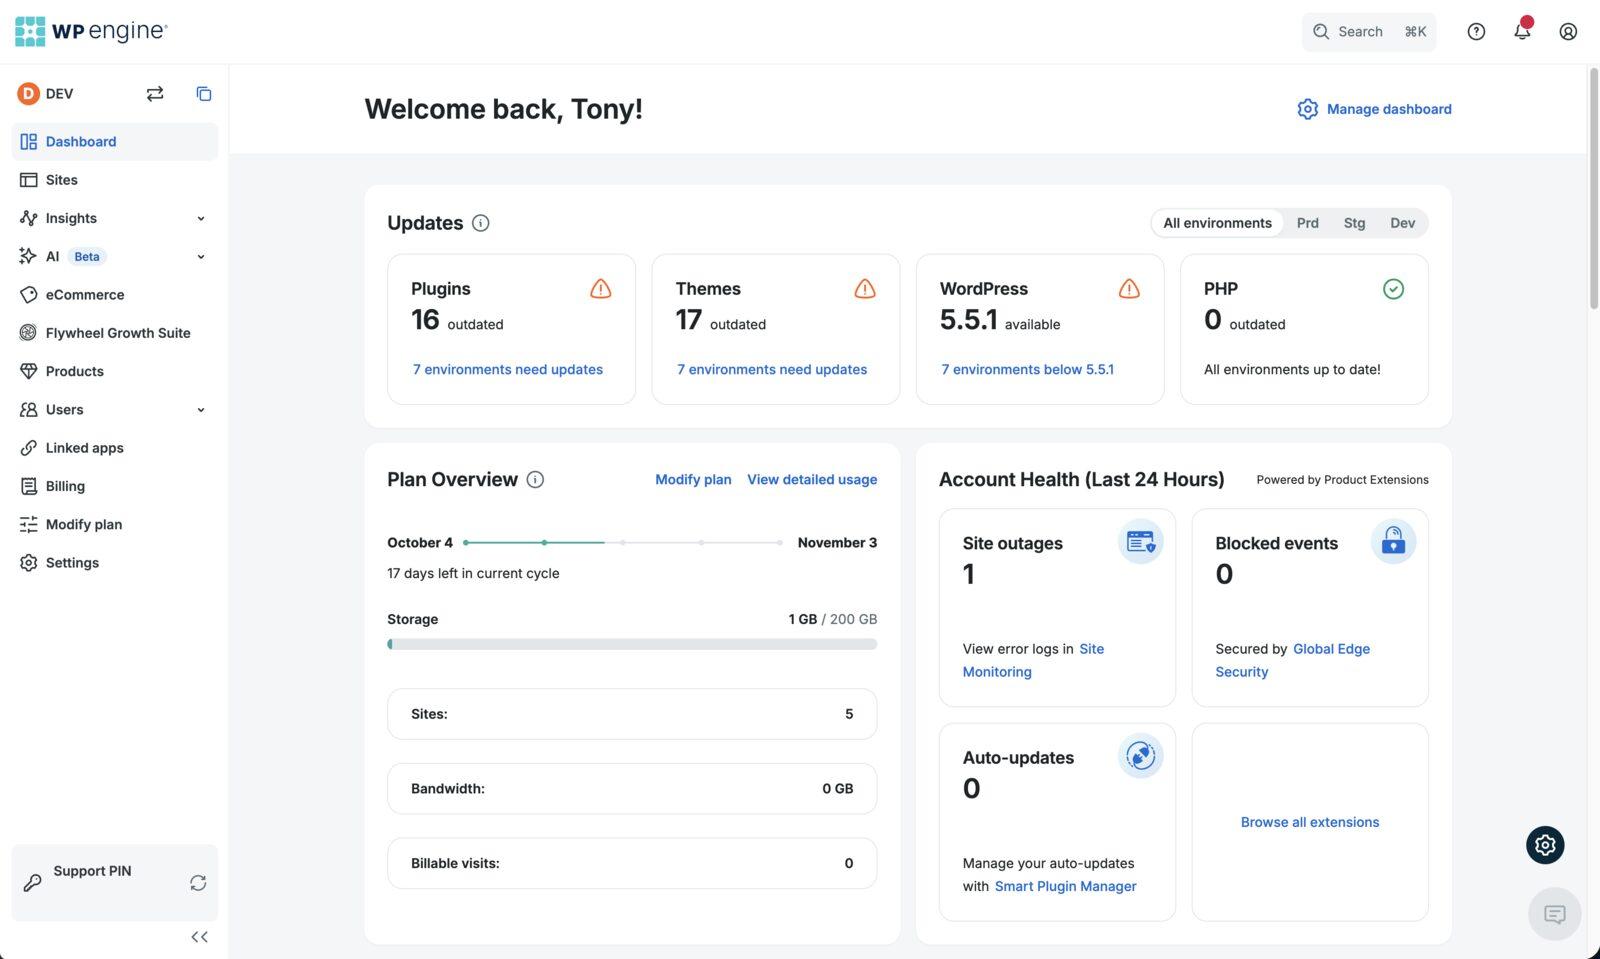This screenshot has height=959, width=1600.
Task: Click the PHP green checkmark icon
Action: (1393, 289)
